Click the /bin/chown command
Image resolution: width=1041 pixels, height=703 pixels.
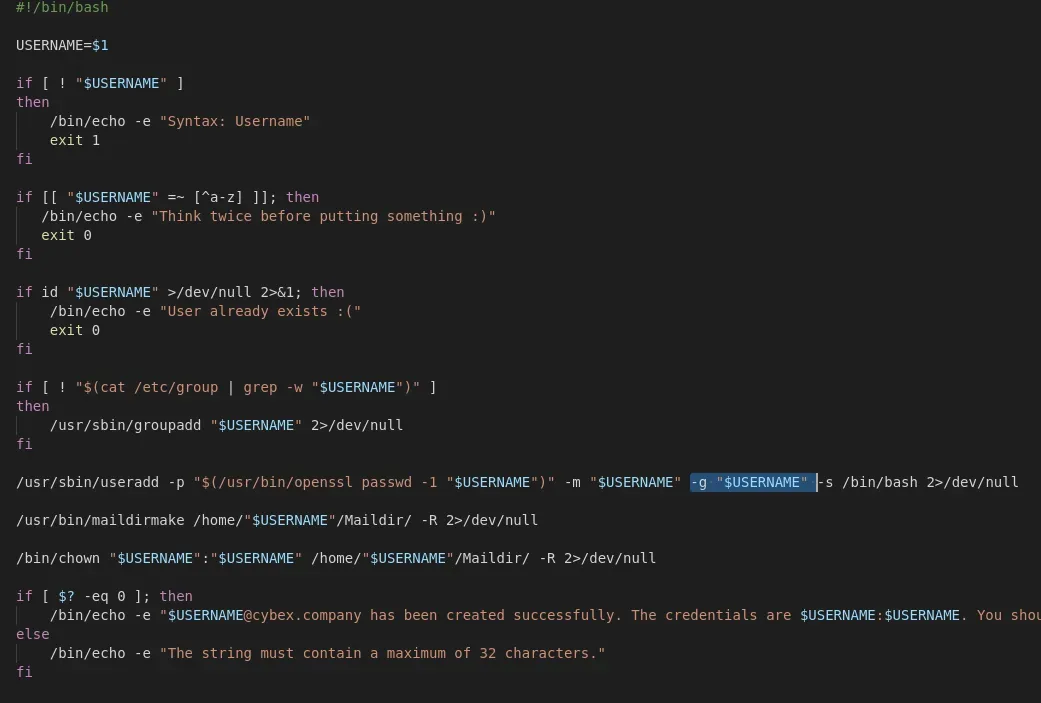click(x=58, y=558)
